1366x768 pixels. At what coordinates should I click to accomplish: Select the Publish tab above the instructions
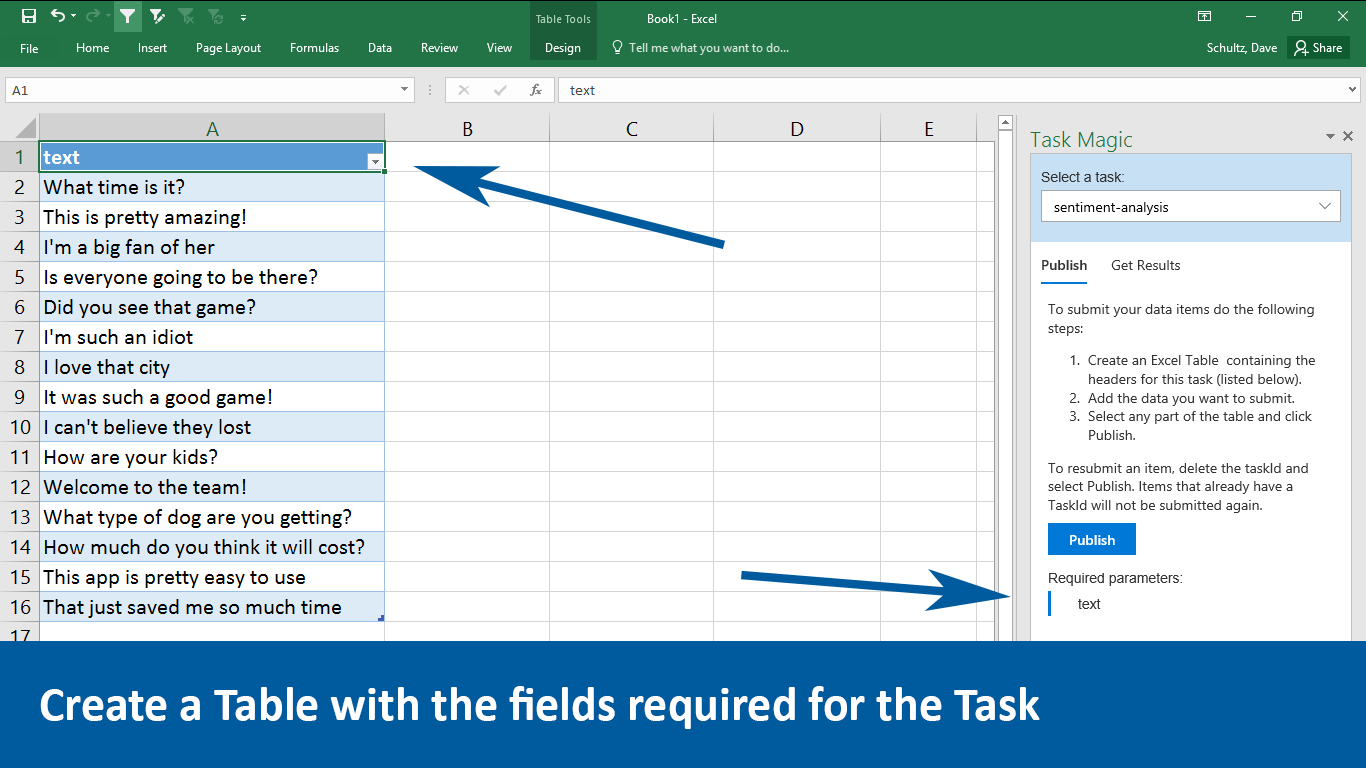tap(1064, 265)
